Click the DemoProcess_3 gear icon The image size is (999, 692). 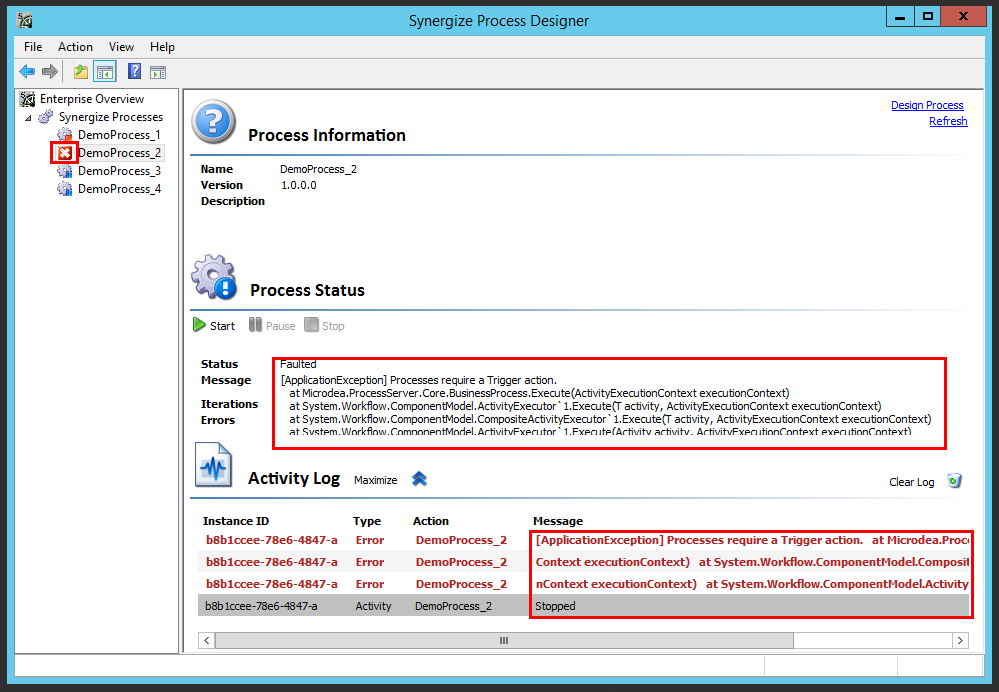pos(64,171)
